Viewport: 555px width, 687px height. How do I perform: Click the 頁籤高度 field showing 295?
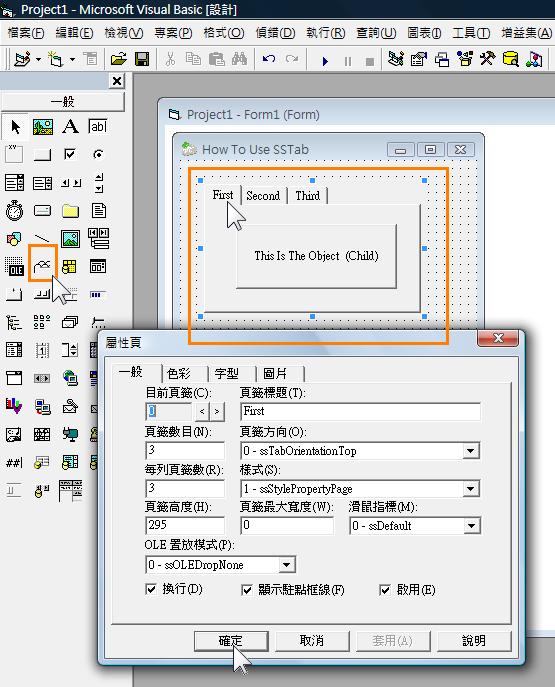[x=184, y=525]
